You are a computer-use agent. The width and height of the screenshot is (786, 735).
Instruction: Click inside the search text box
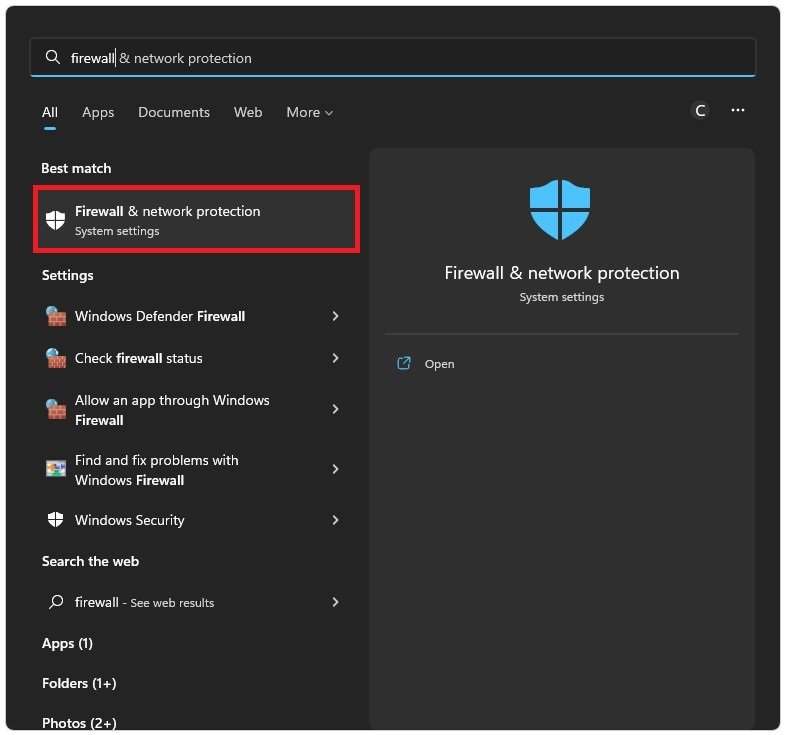coord(400,58)
